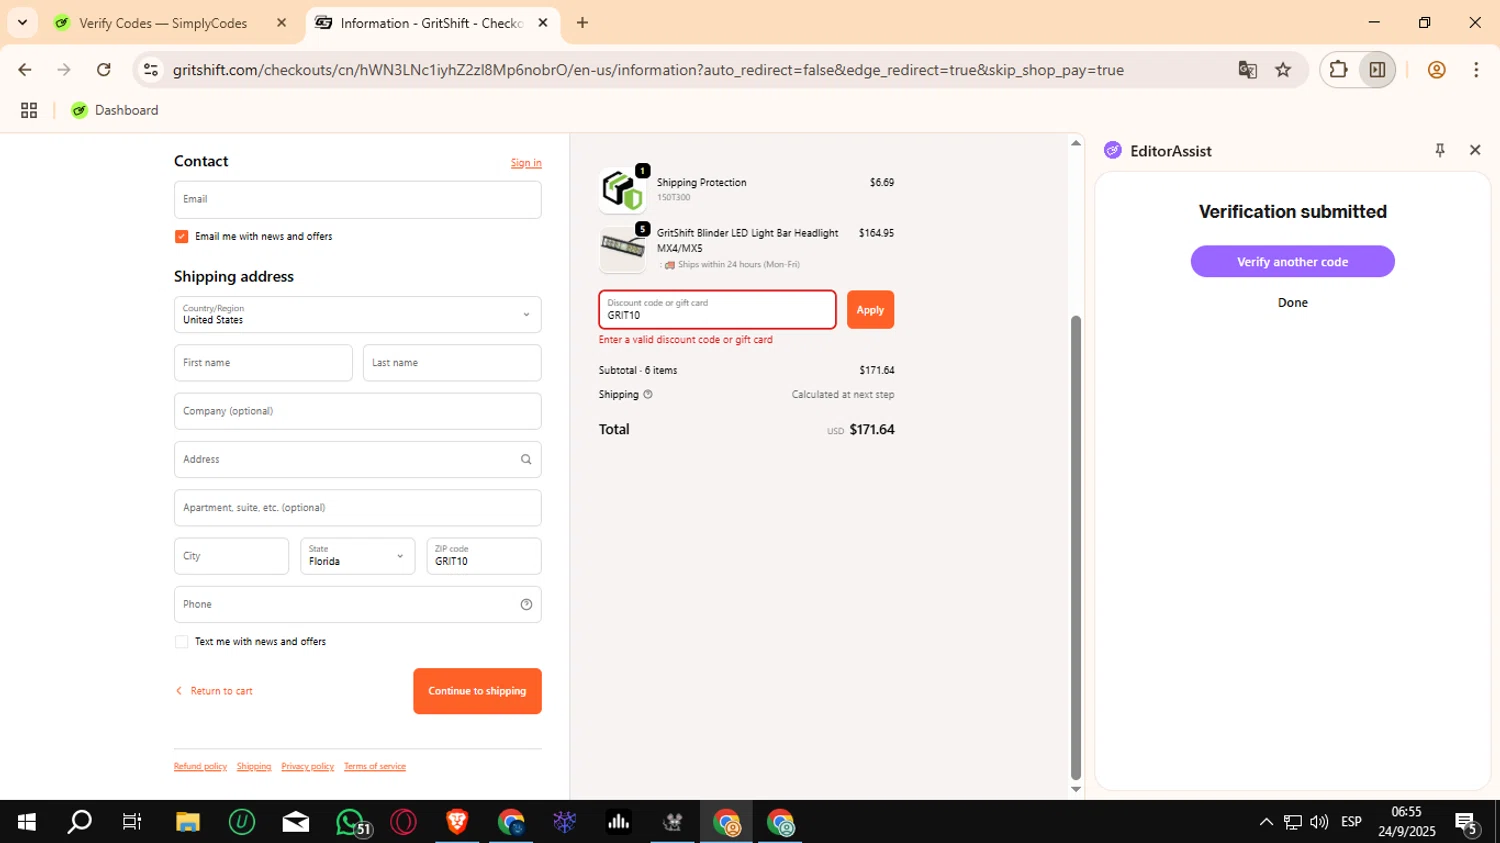Expand the Country/Region dropdown
The image size is (1500, 843).
pos(358,314)
